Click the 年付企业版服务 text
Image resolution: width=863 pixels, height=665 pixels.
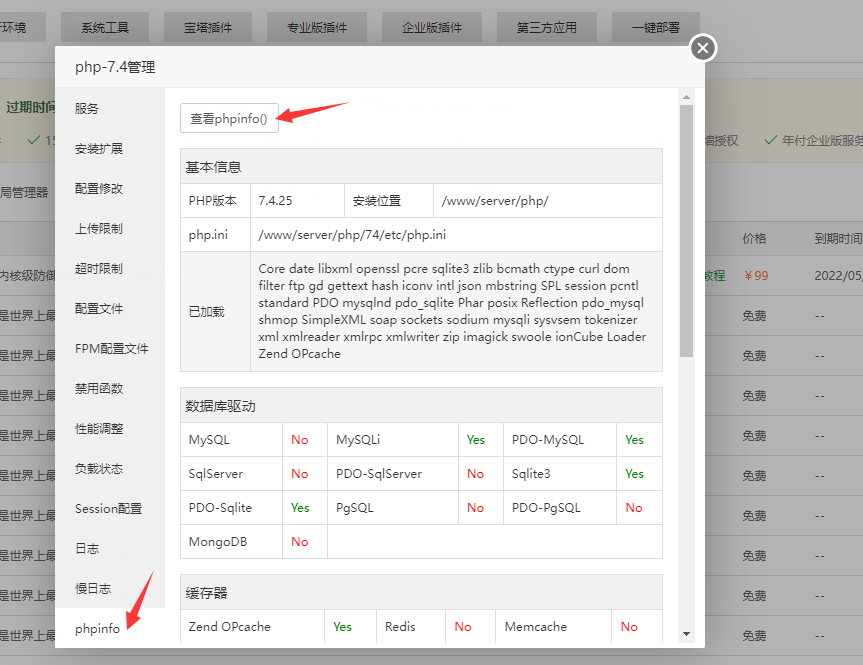coord(822,140)
